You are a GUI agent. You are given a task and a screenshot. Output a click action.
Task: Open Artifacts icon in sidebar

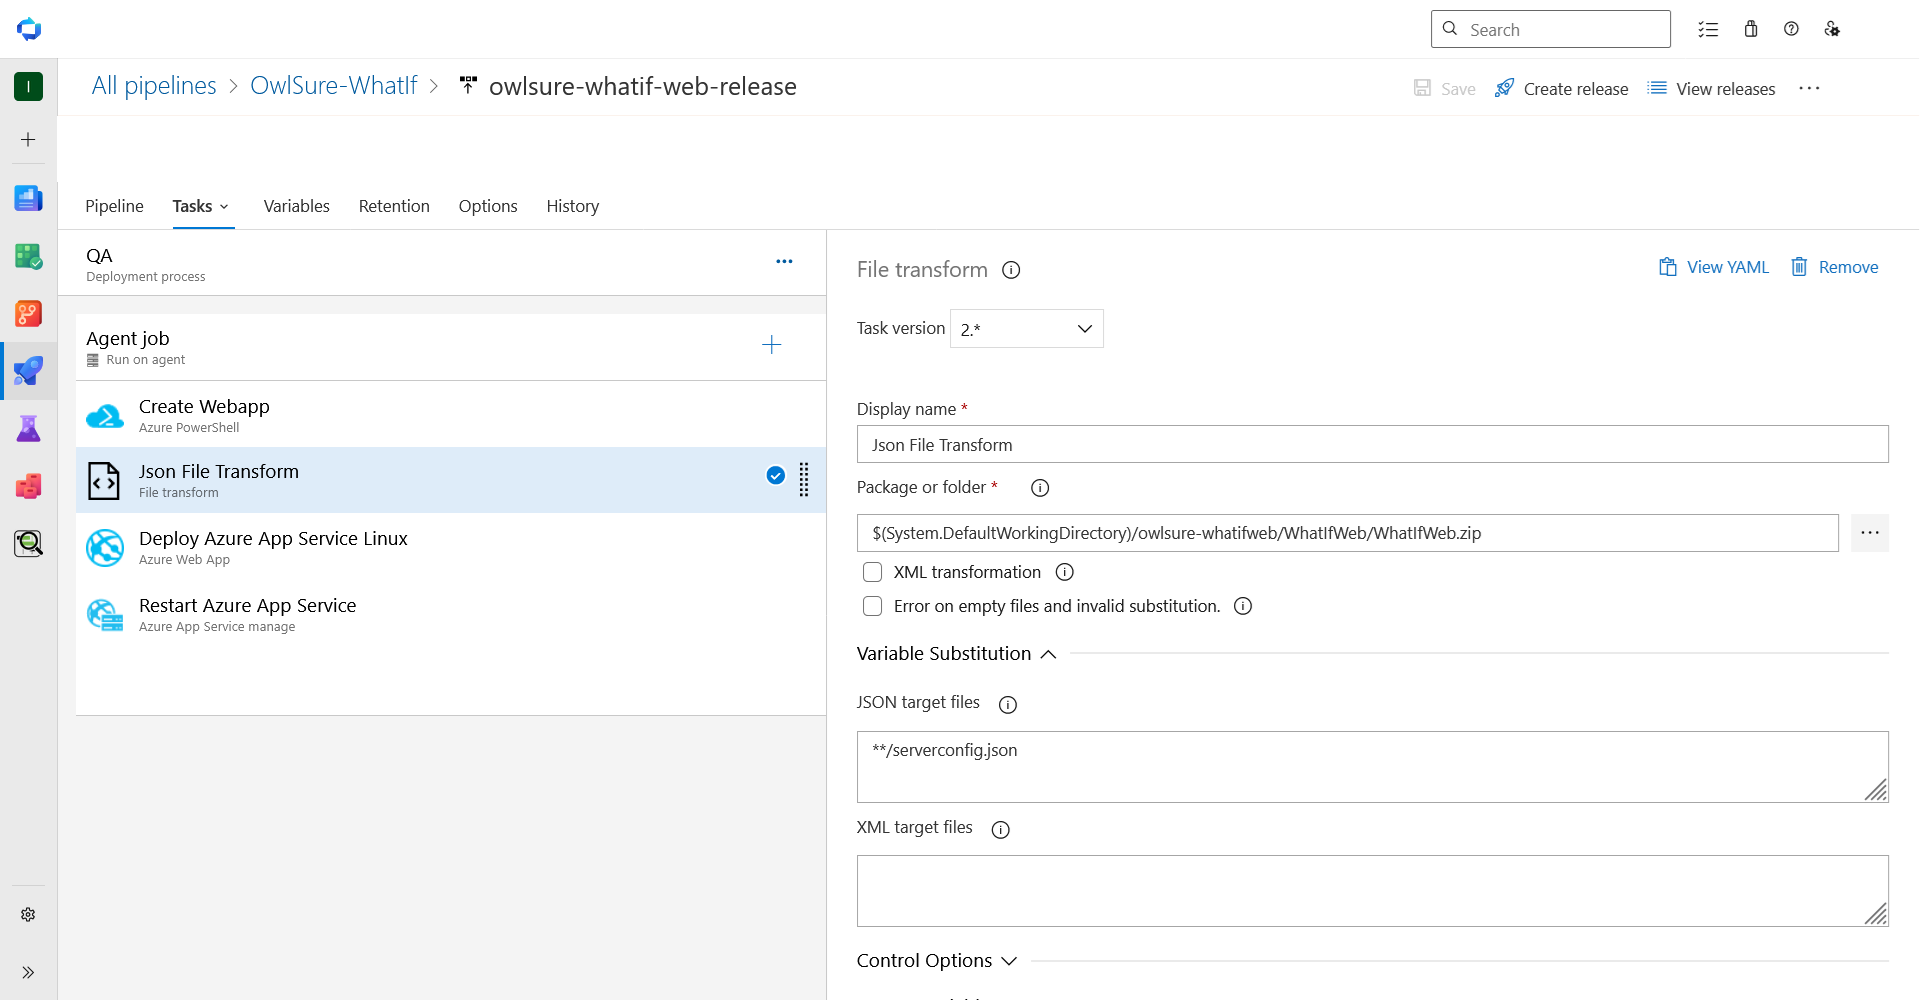pos(28,486)
